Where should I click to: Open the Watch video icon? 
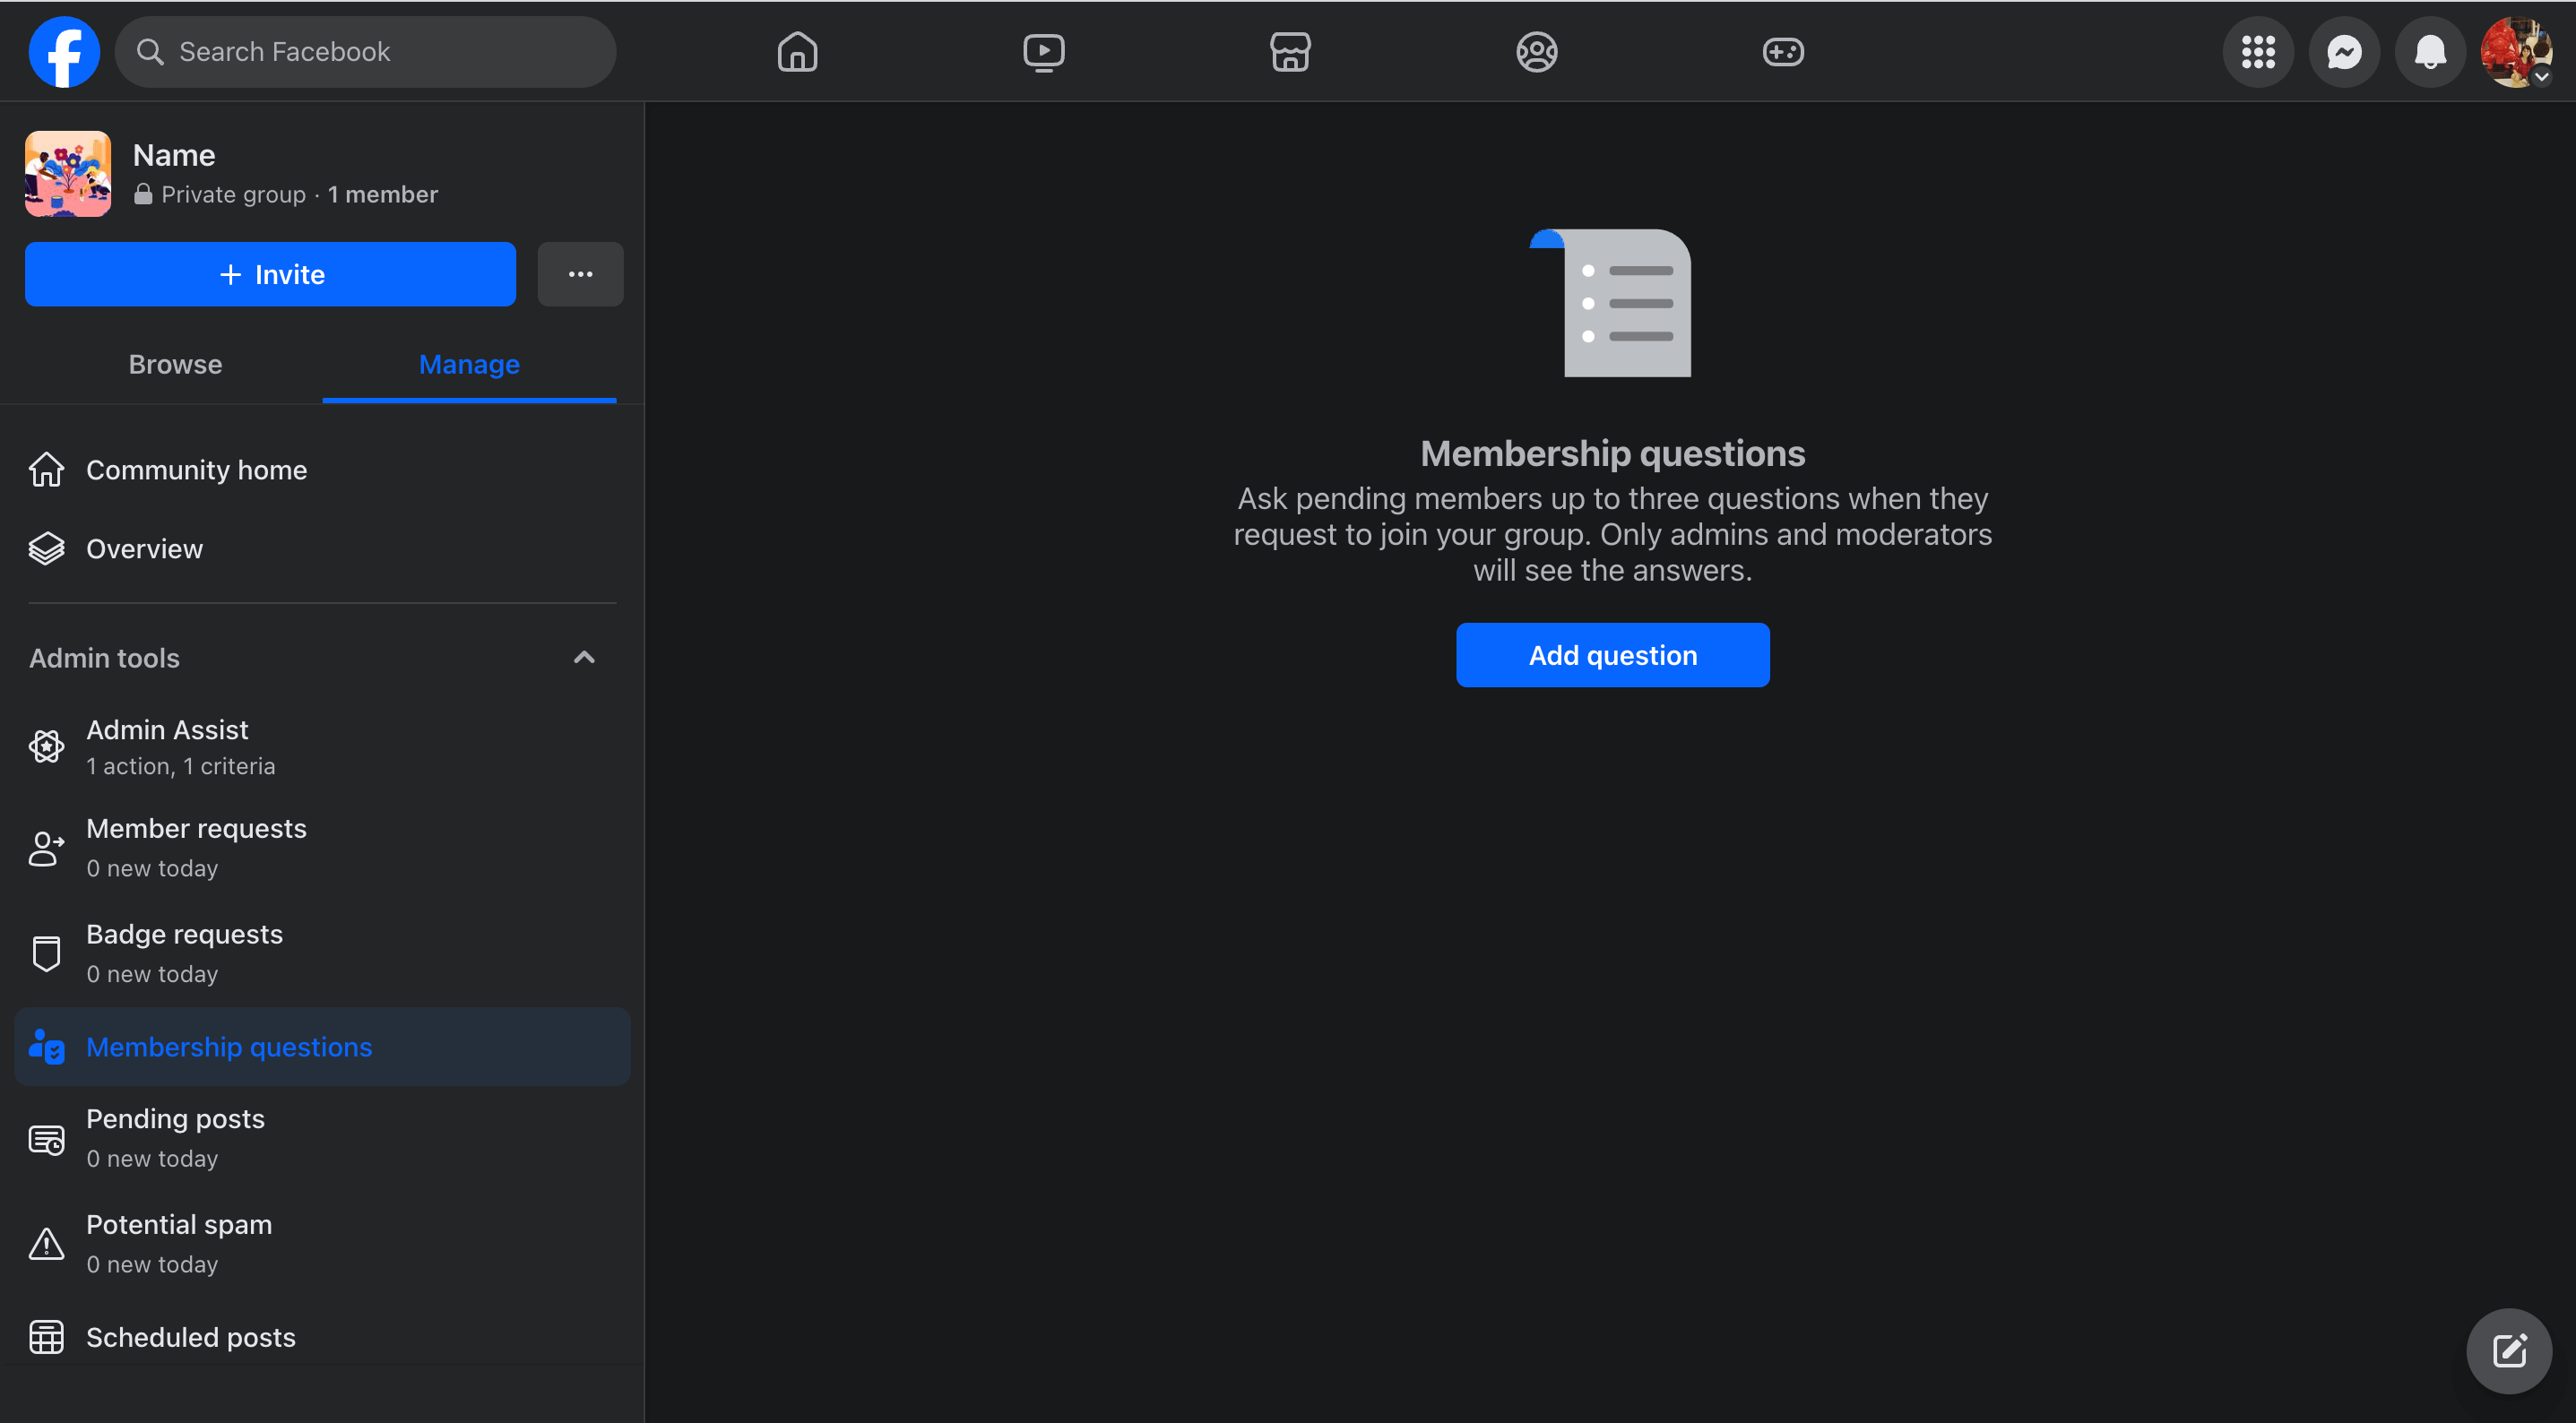tap(1043, 52)
